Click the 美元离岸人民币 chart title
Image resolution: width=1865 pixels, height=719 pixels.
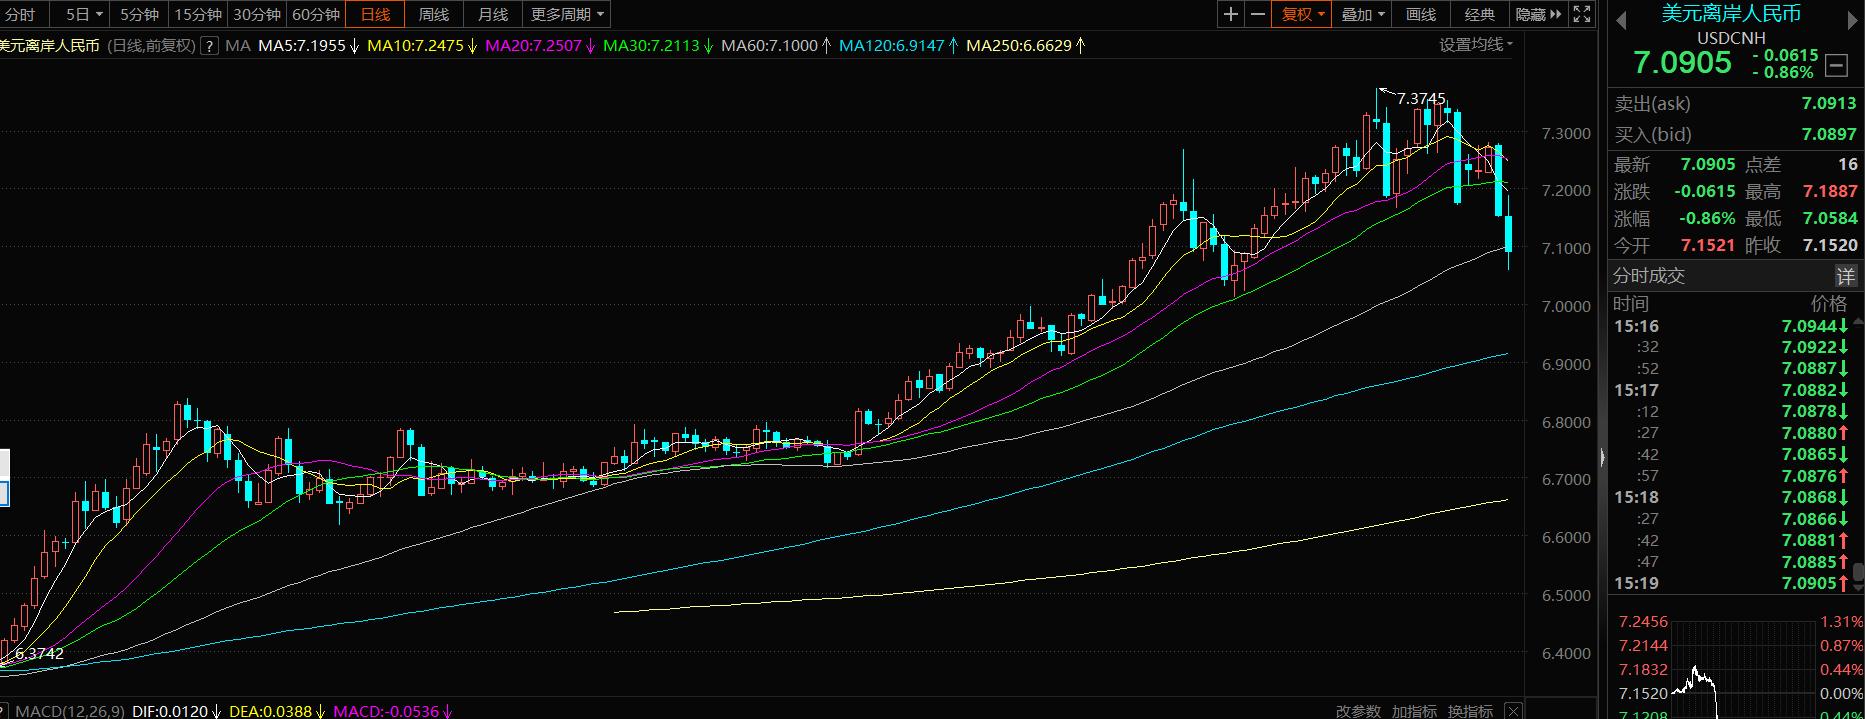(49, 45)
